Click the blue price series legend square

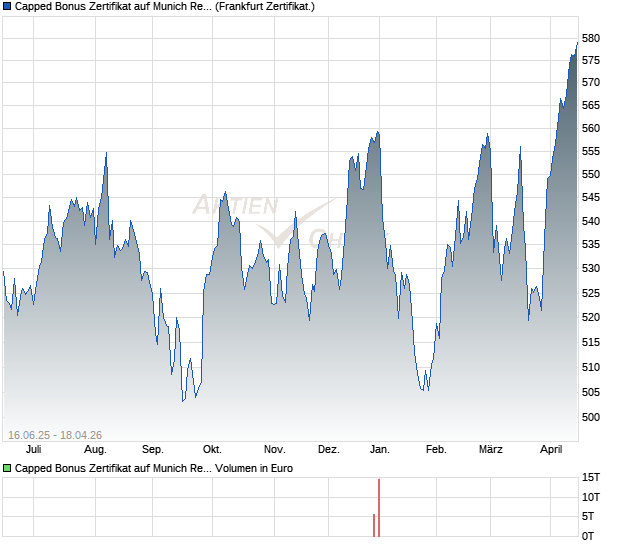coord(7,7)
